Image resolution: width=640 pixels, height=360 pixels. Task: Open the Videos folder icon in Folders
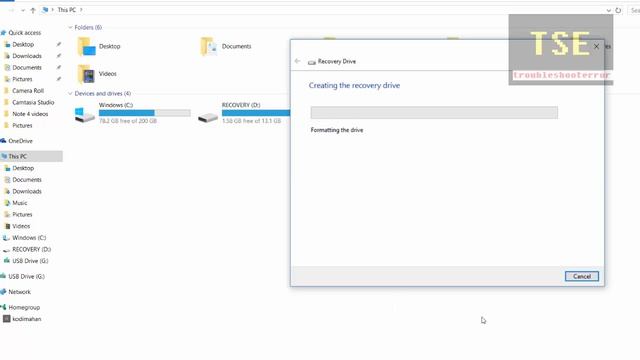[86, 74]
